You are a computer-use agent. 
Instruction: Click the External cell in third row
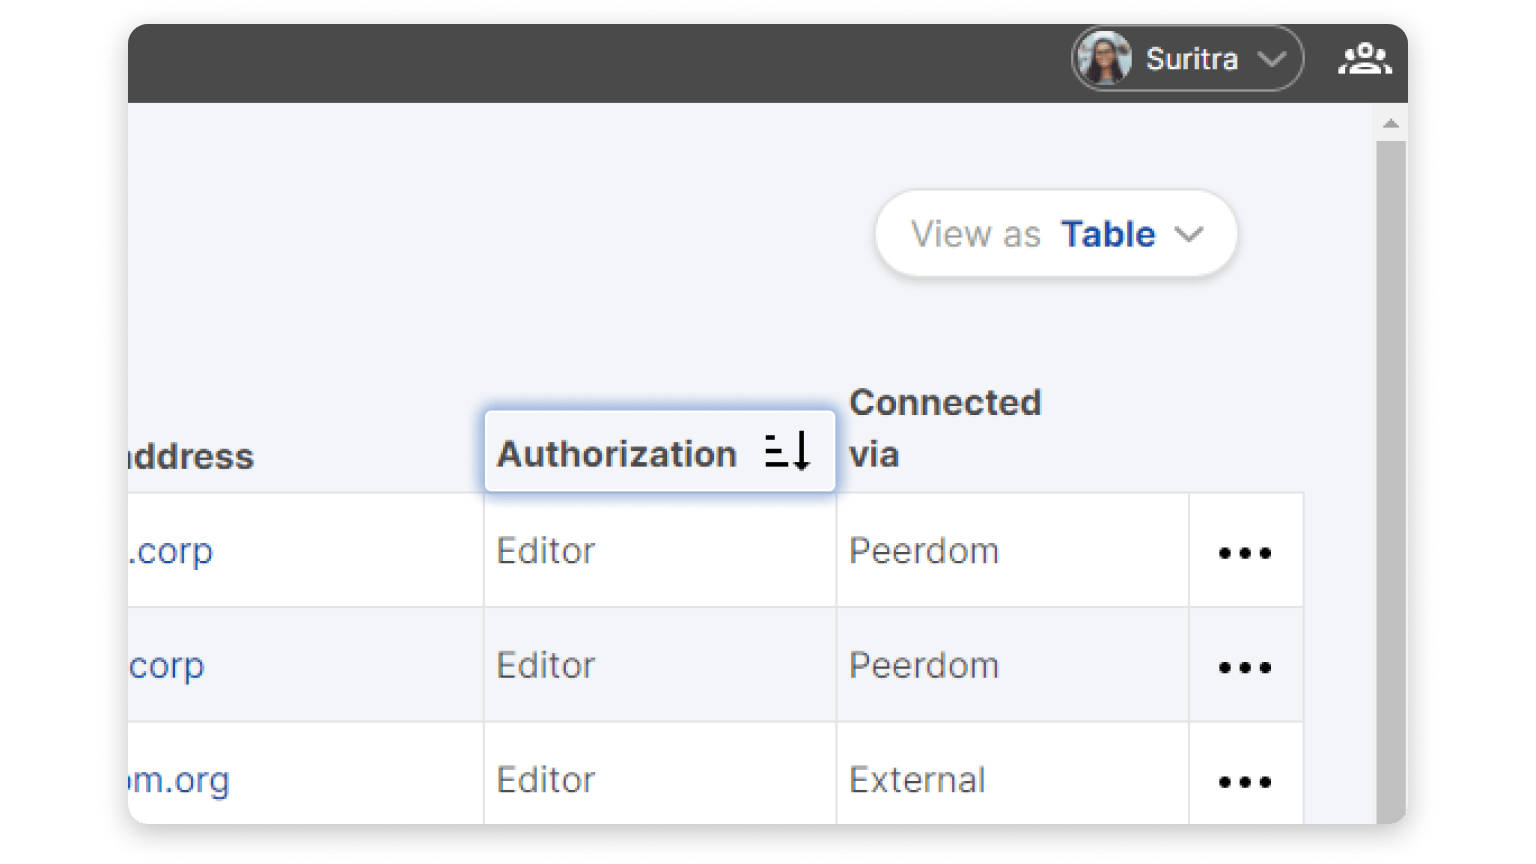917,780
